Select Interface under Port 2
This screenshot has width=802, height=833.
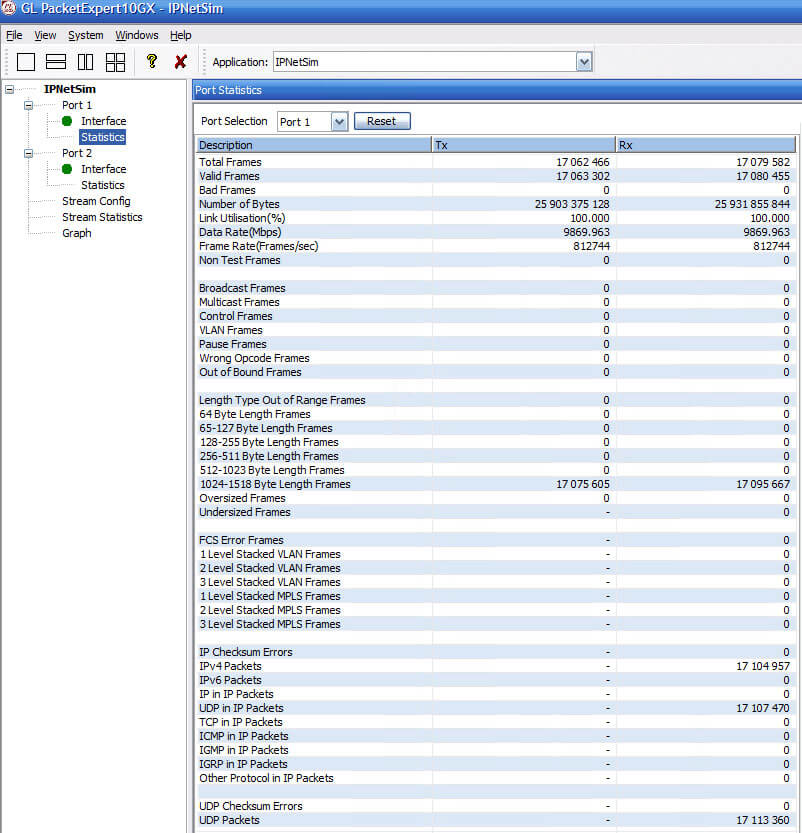coord(104,169)
